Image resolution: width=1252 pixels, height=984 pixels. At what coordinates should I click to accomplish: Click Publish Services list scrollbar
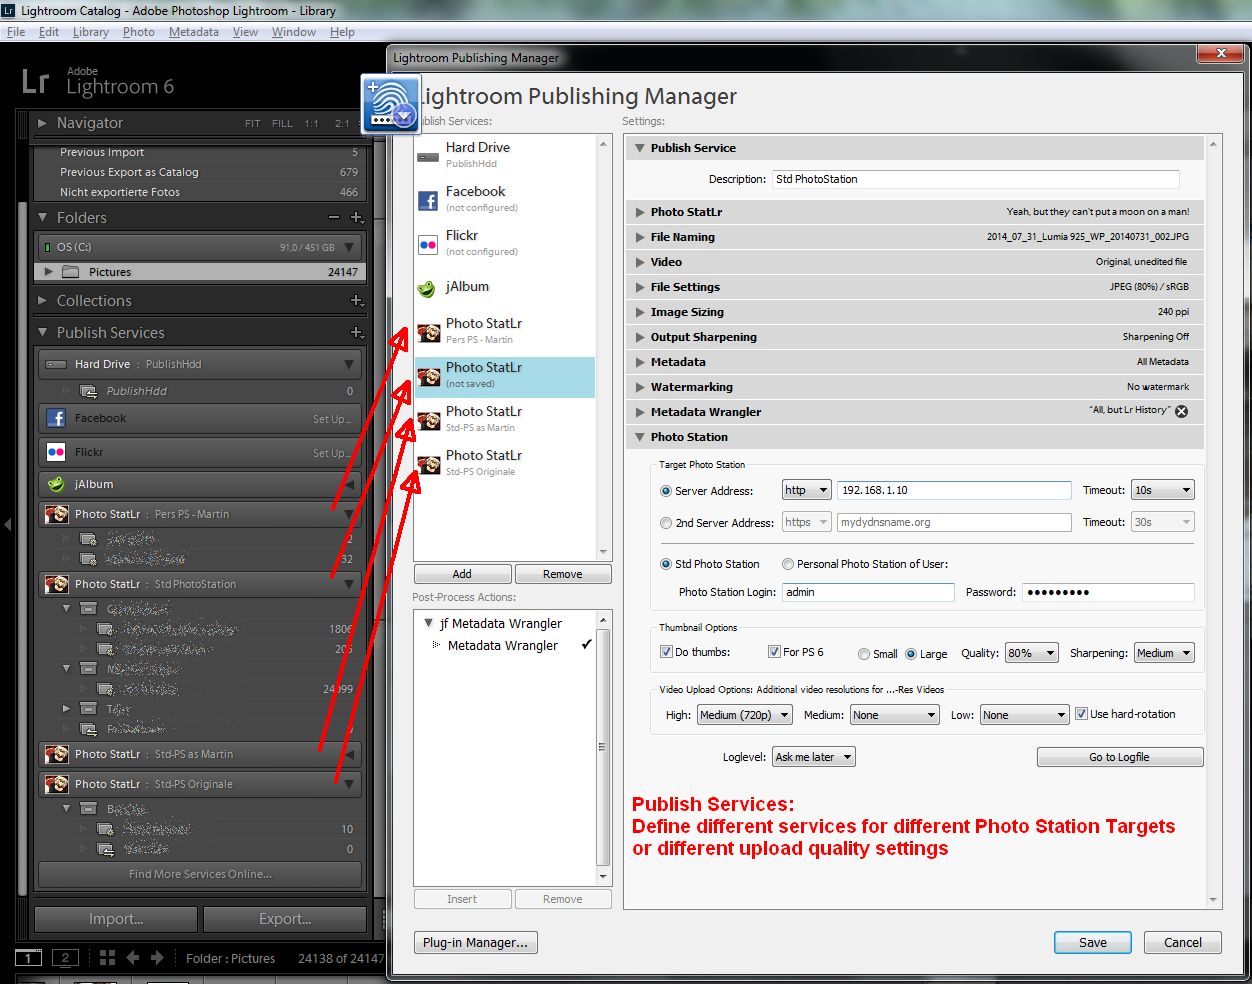(603, 347)
